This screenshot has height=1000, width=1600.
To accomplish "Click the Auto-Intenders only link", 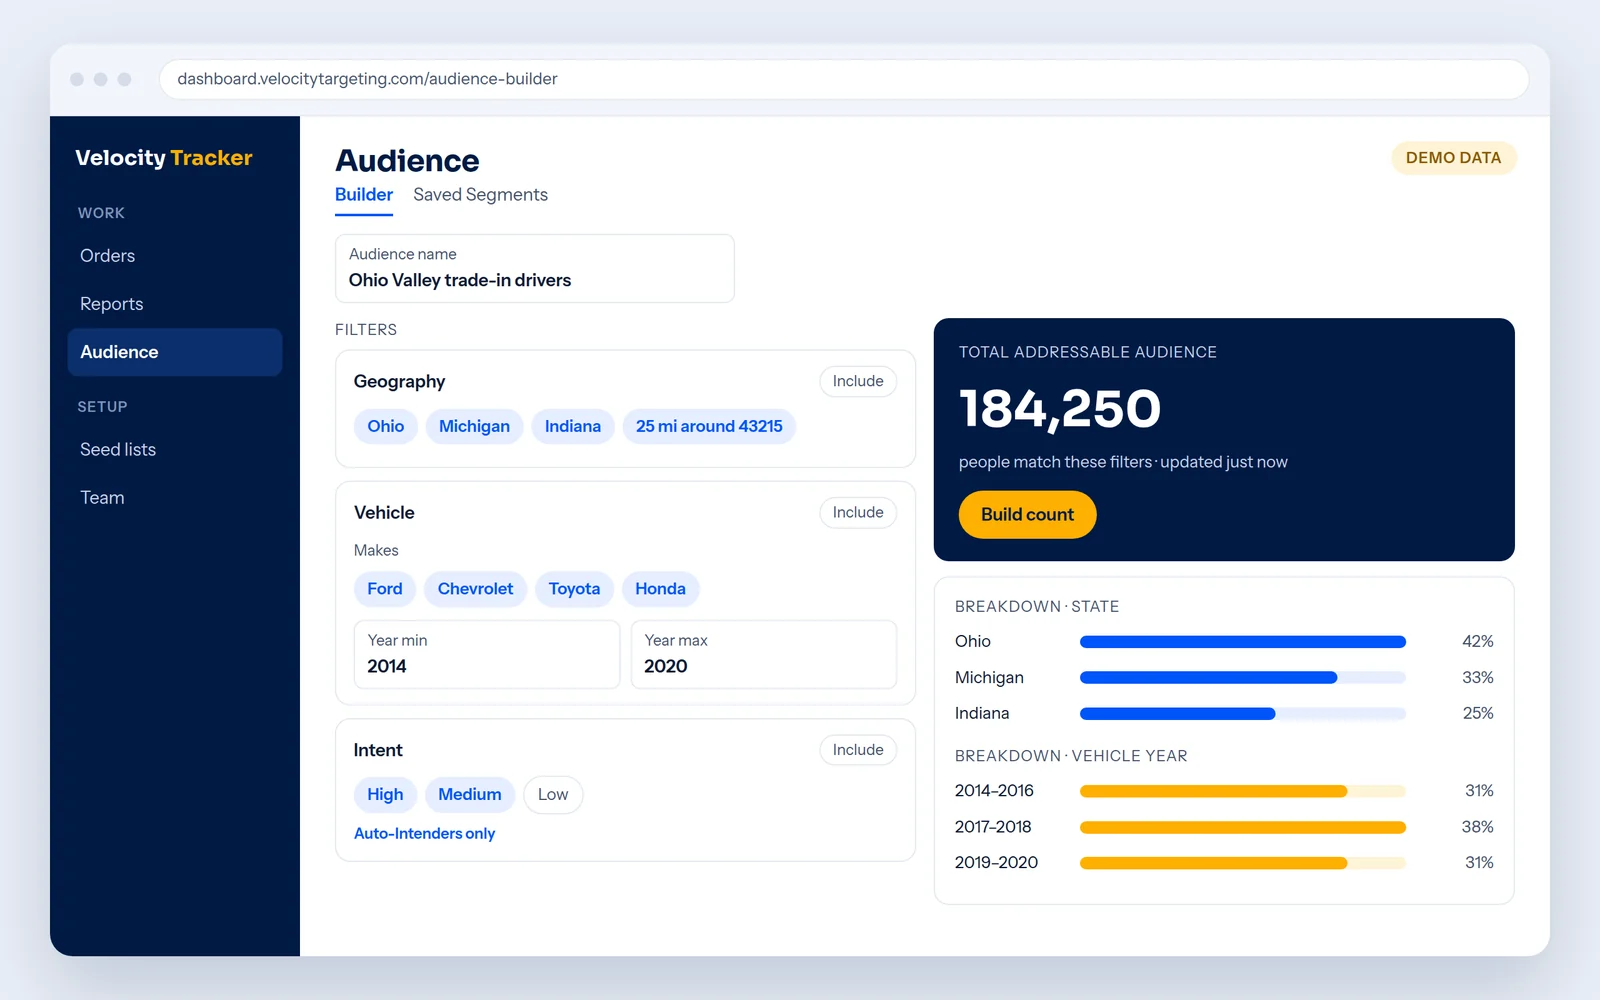I will [x=424, y=834].
